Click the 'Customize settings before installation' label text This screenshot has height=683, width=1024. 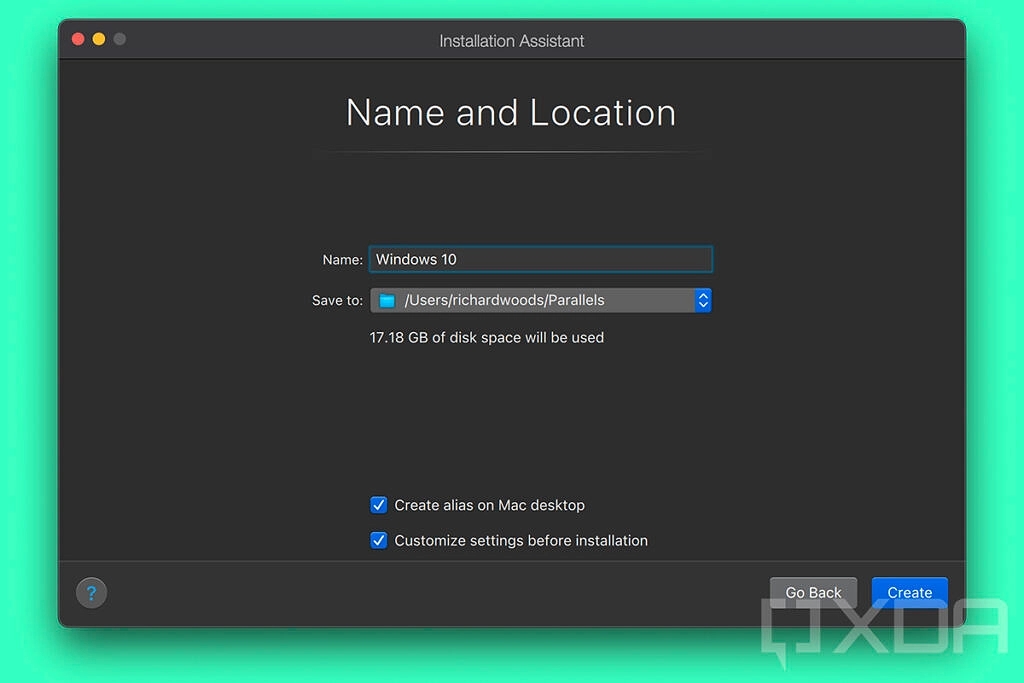coord(521,541)
